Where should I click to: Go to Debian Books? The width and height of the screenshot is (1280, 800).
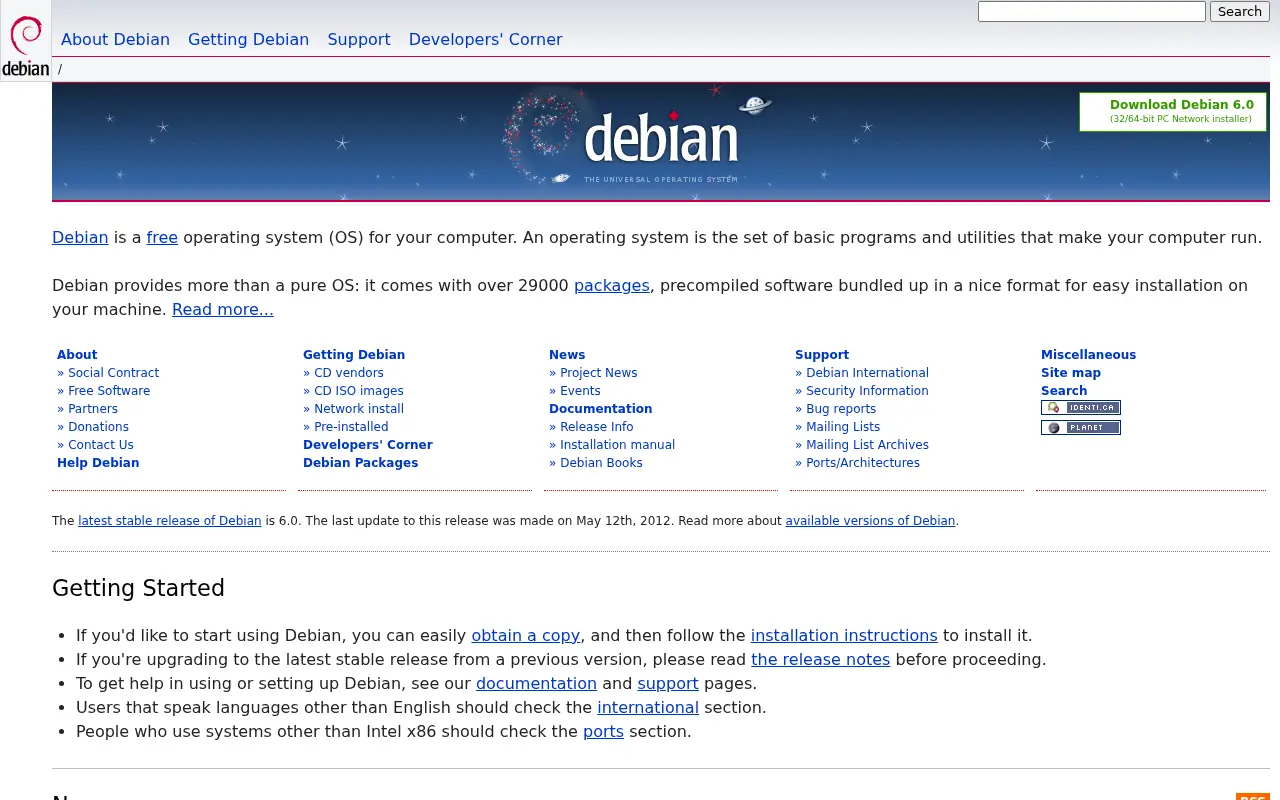[x=601, y=463]
